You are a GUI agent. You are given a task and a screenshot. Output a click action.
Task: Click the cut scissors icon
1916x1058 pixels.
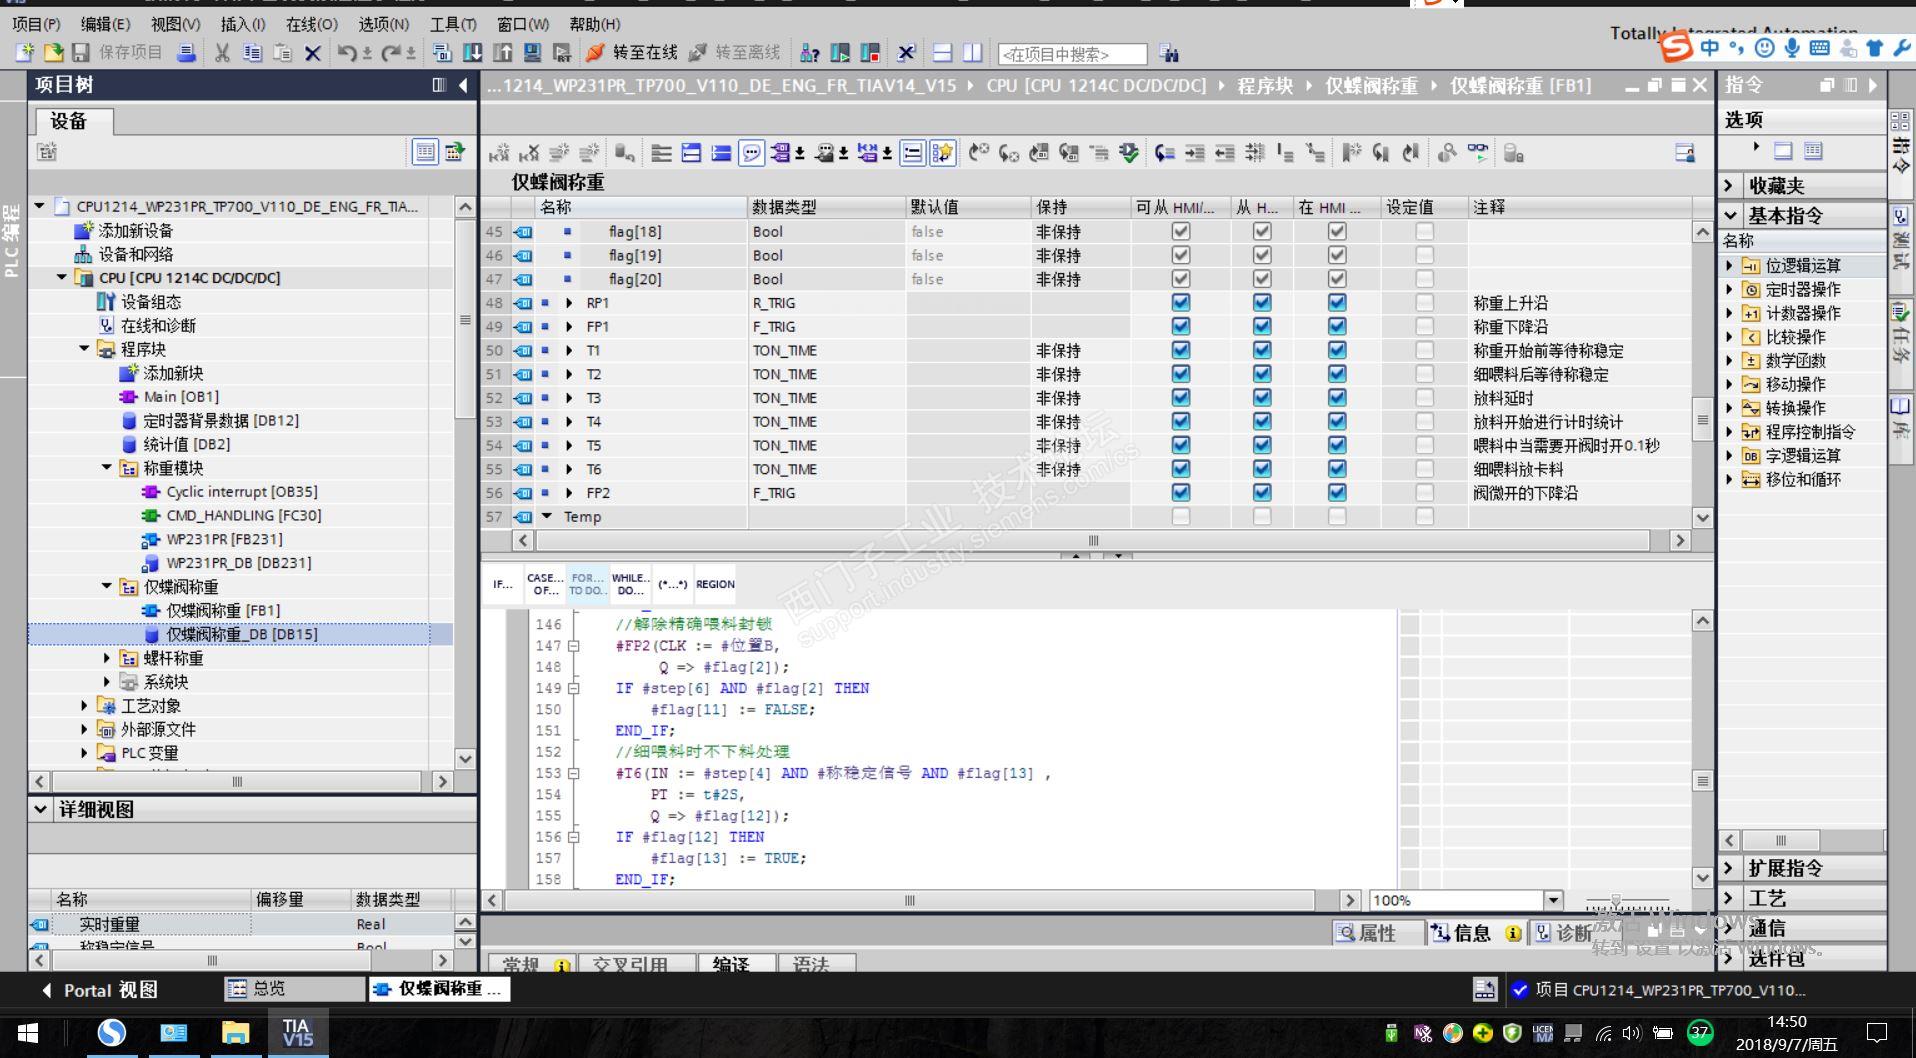pyautogui.click(x=222, y=52)
